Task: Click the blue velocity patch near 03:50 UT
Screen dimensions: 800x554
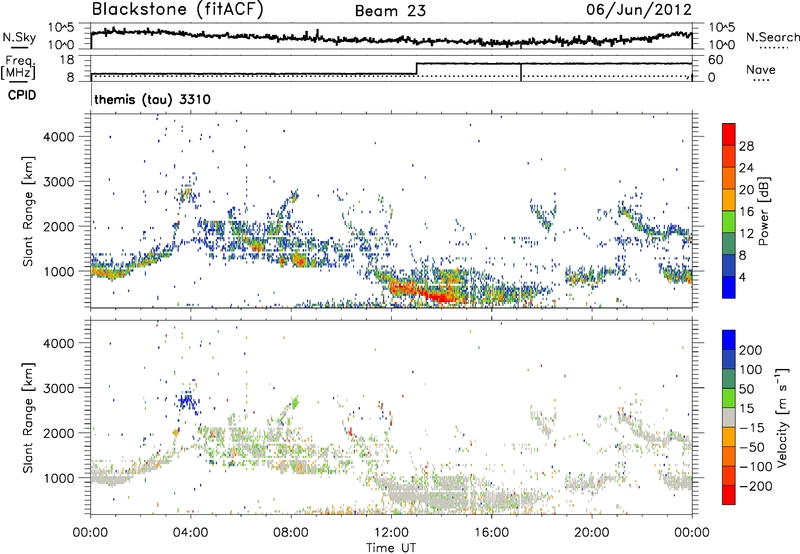Action: tap(187, 401)
